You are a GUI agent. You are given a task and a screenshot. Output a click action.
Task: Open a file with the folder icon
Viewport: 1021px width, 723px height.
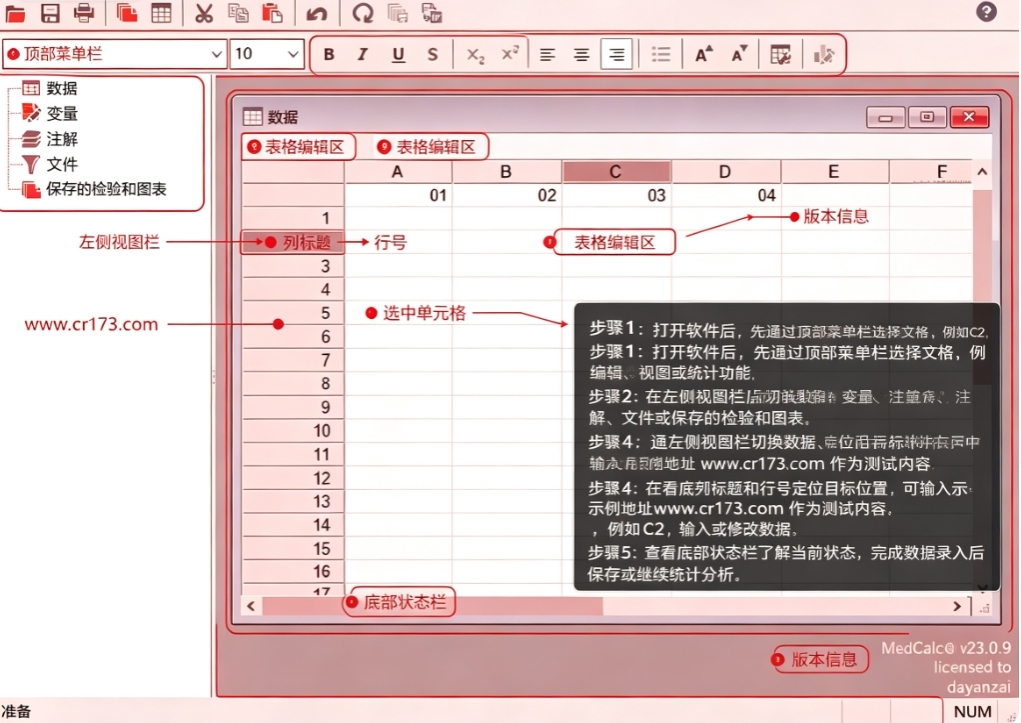coord(15,13)
